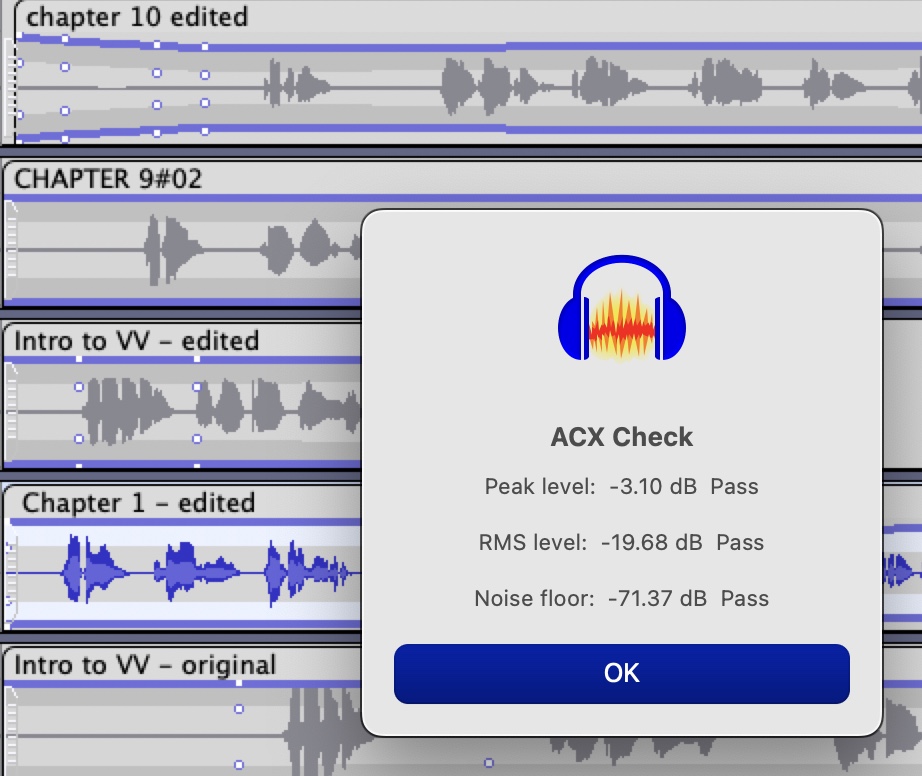Click OK in the ACX Check dialog
This screenshot has height=776, width=922.
pos(622,674)
